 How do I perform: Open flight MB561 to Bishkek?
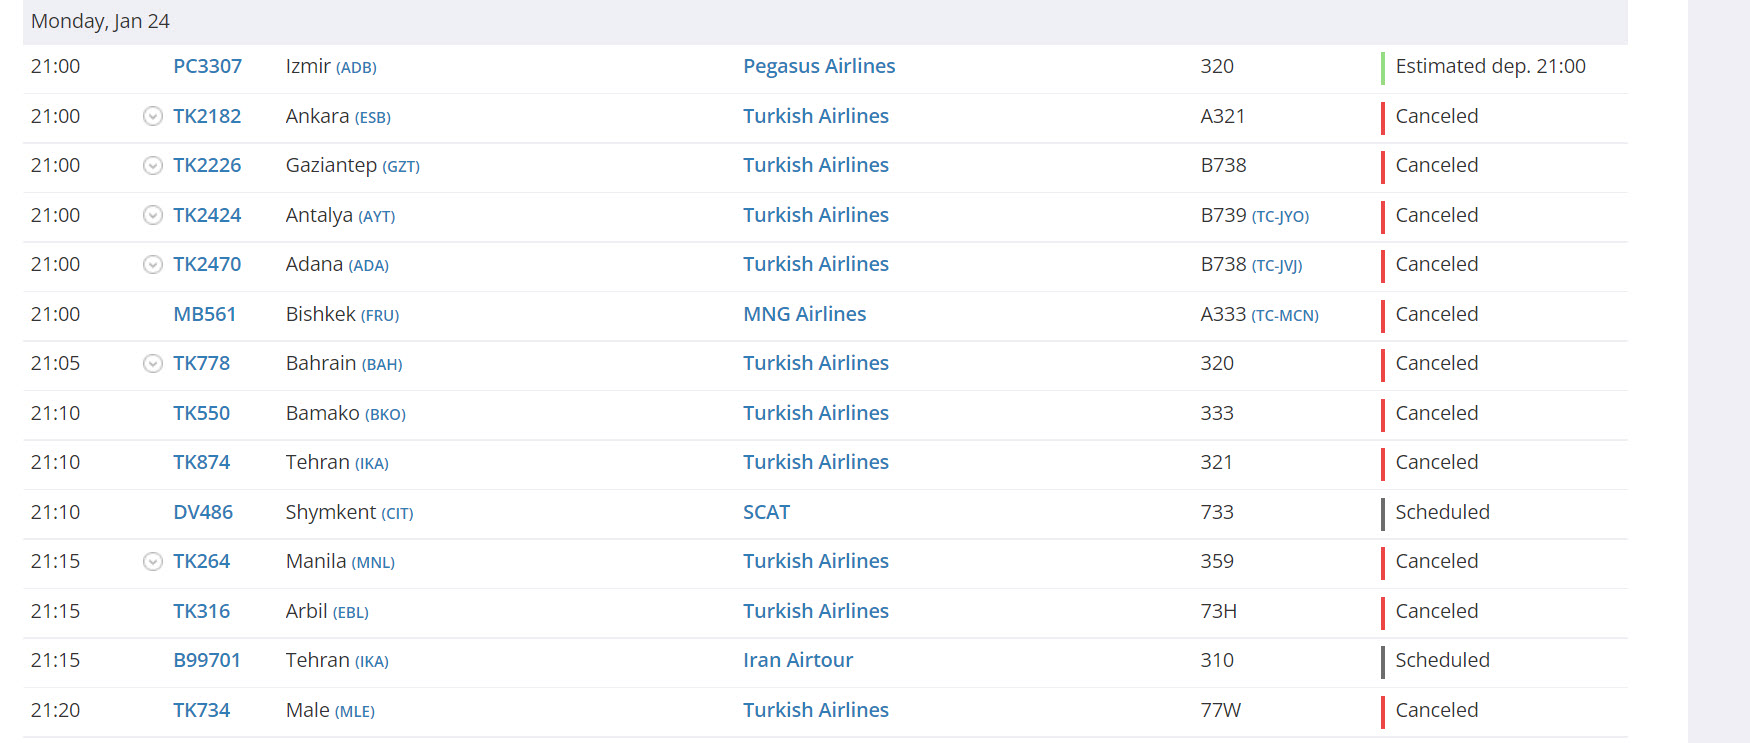(x=204, y=314)
